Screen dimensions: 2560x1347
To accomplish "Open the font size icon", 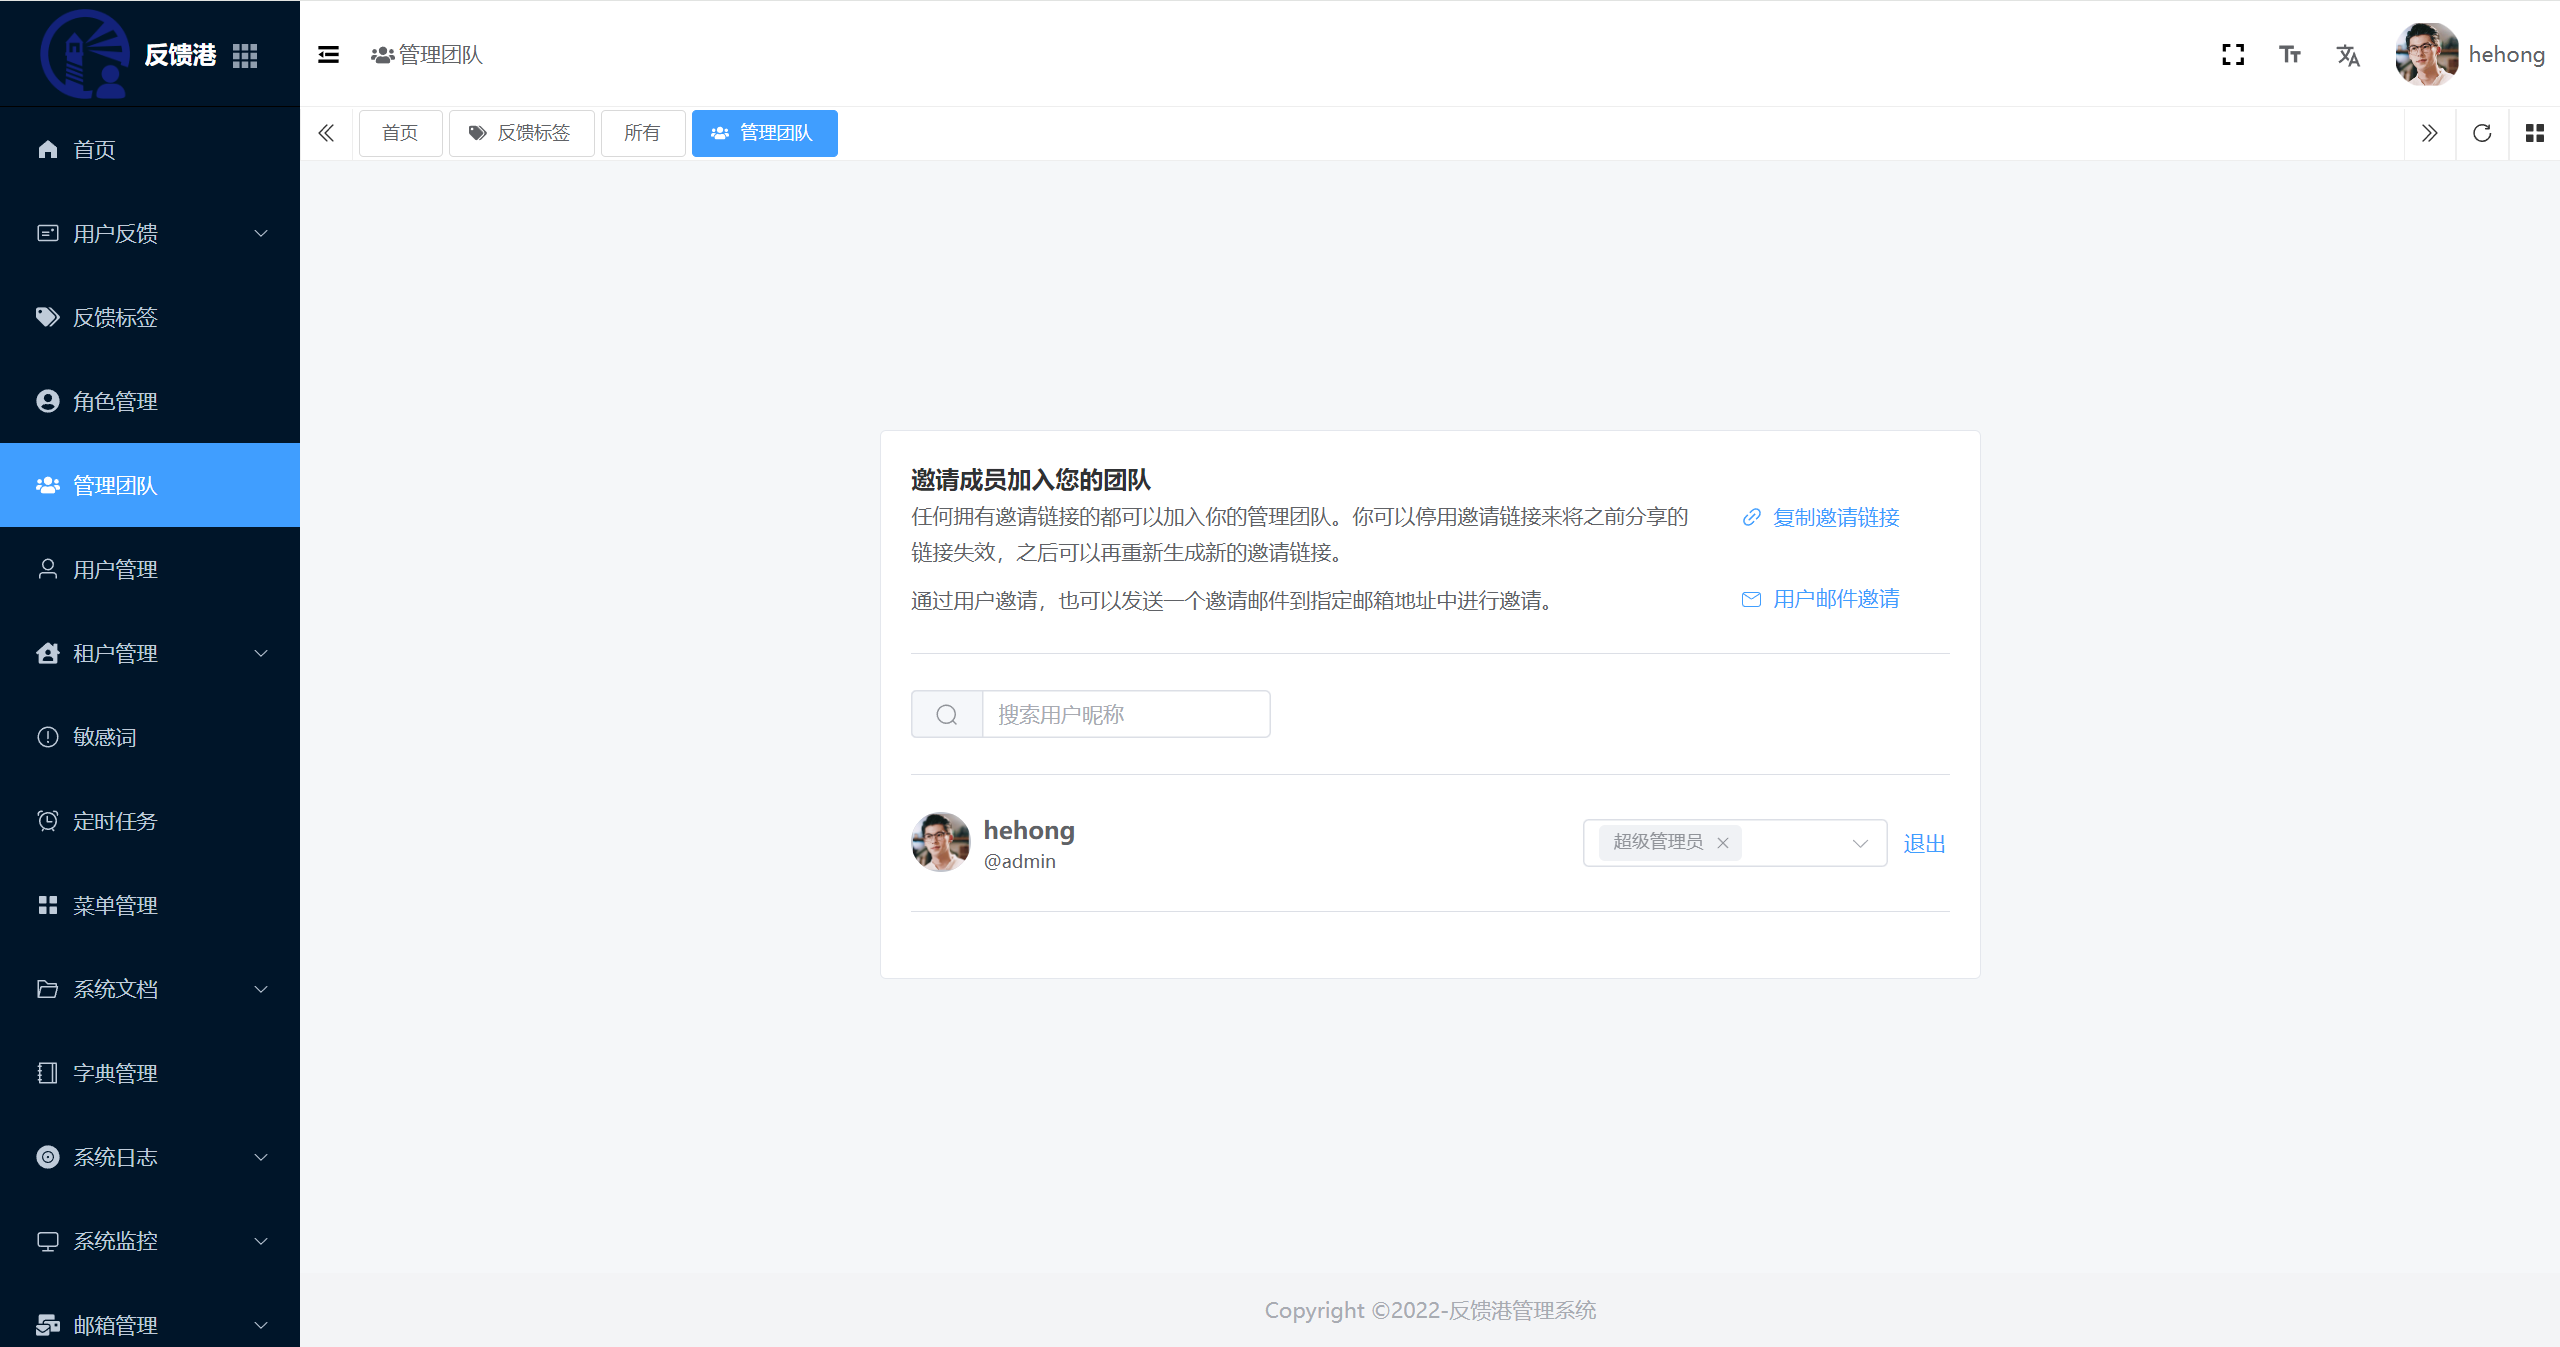I will point(2290,55).
